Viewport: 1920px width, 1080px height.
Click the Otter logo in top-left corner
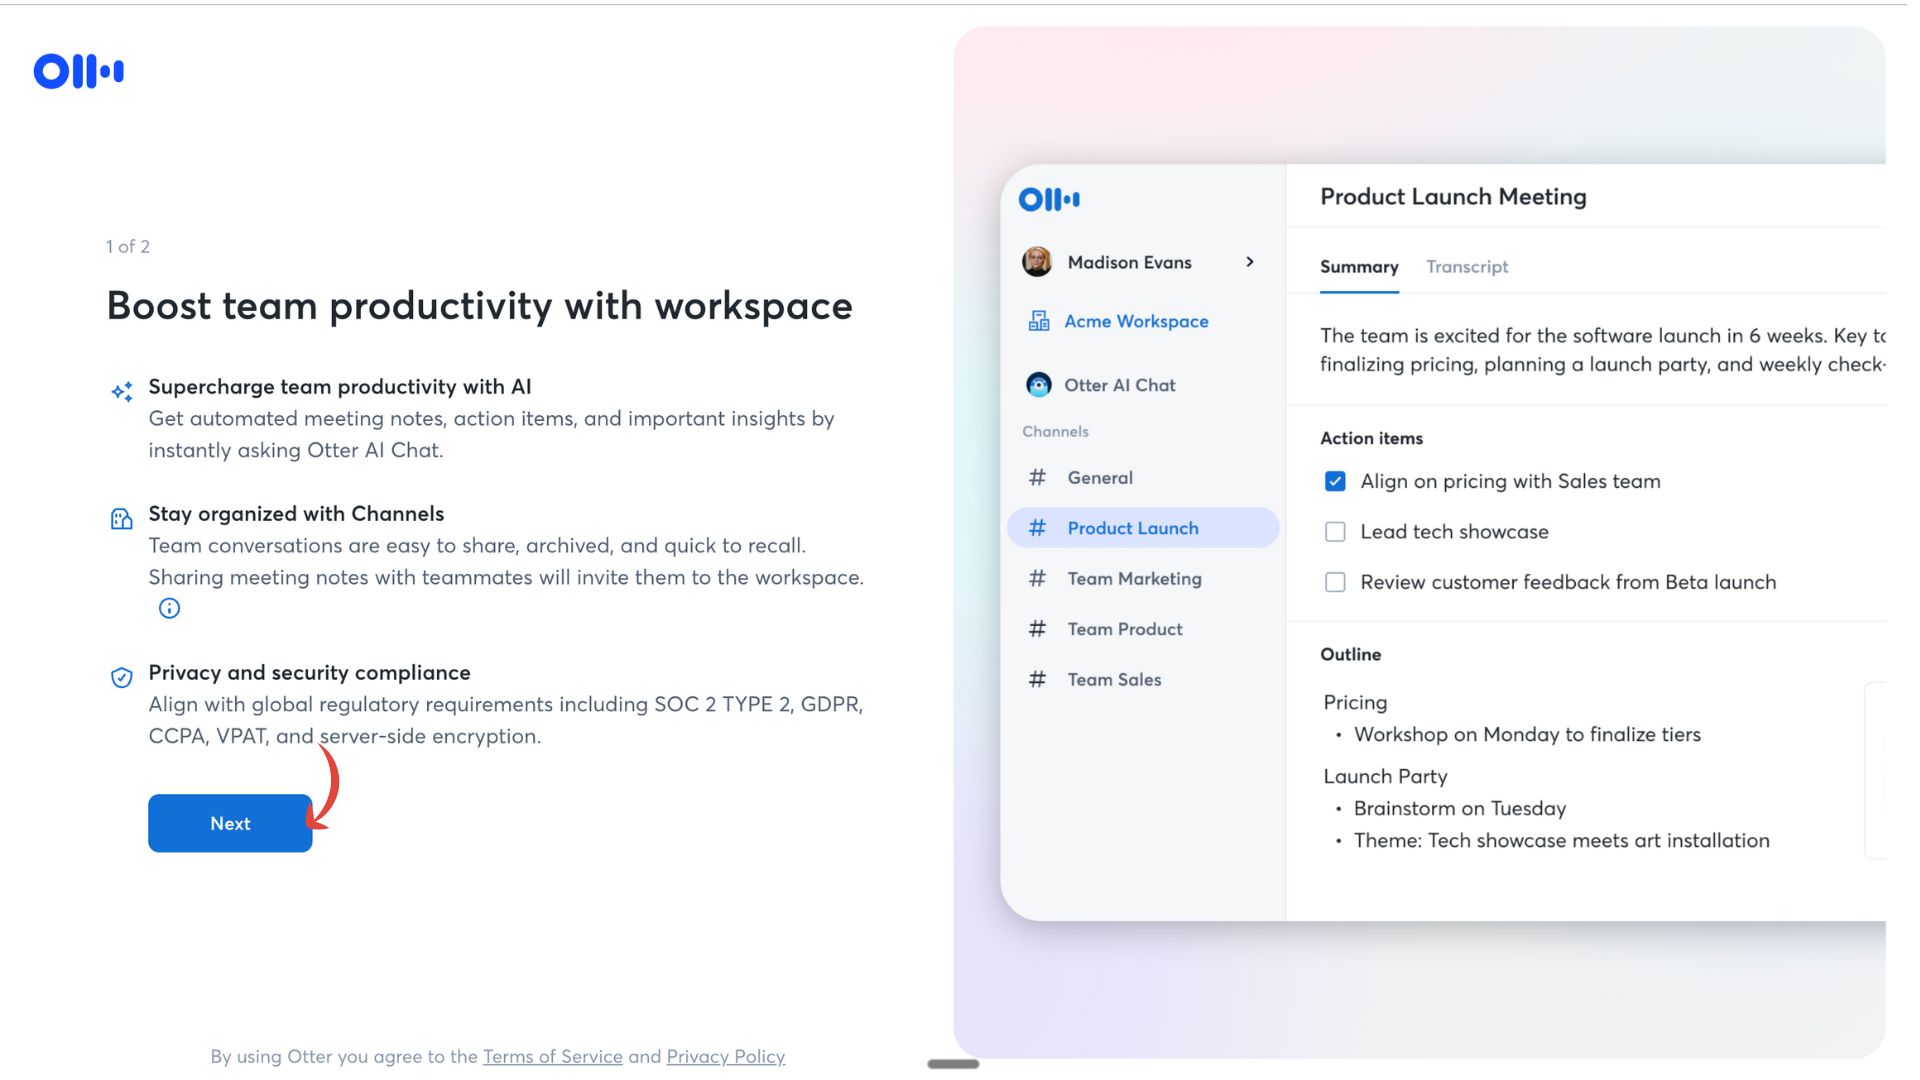pyautogui.click(x=78, y=71)
